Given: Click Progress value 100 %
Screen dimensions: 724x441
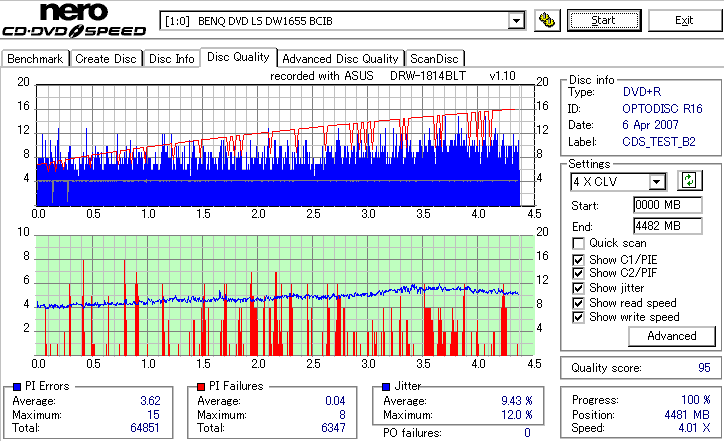Looking at the screenshot, I should coord(696,400).
